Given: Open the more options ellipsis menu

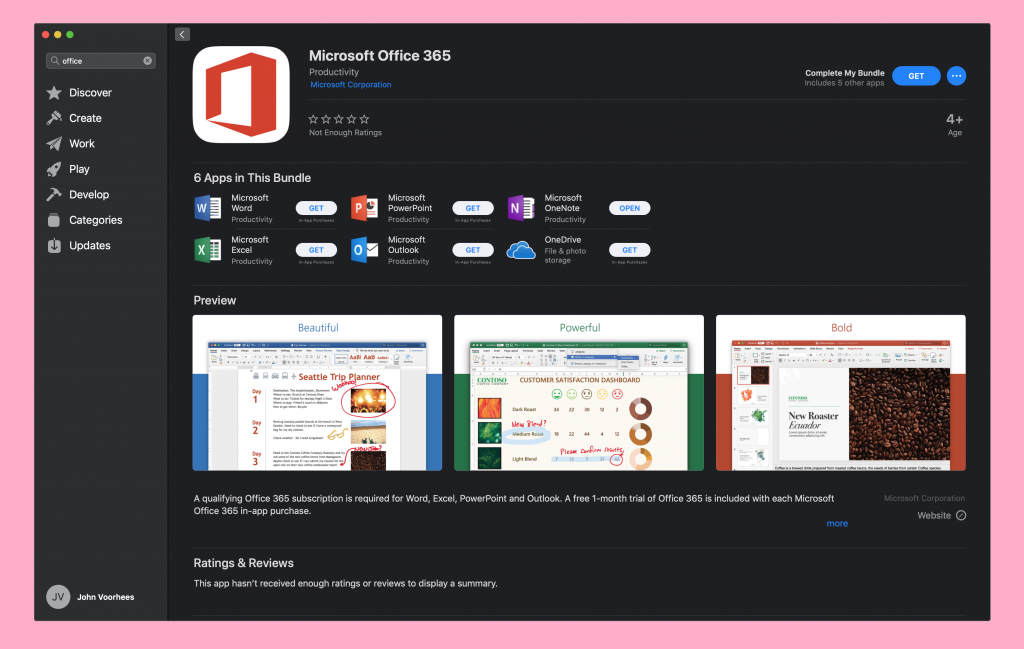Looking at the screenshot, I should pos(956,76).
